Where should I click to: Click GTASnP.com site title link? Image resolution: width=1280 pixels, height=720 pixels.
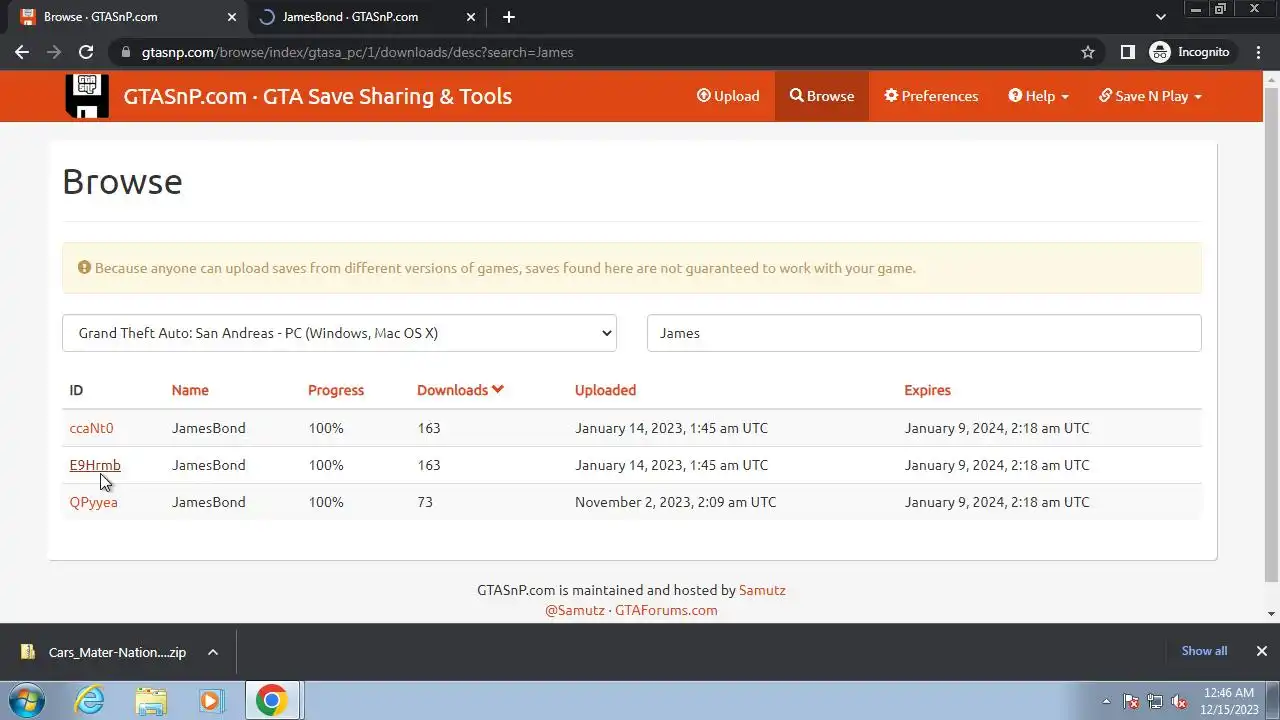coord(317,96)
